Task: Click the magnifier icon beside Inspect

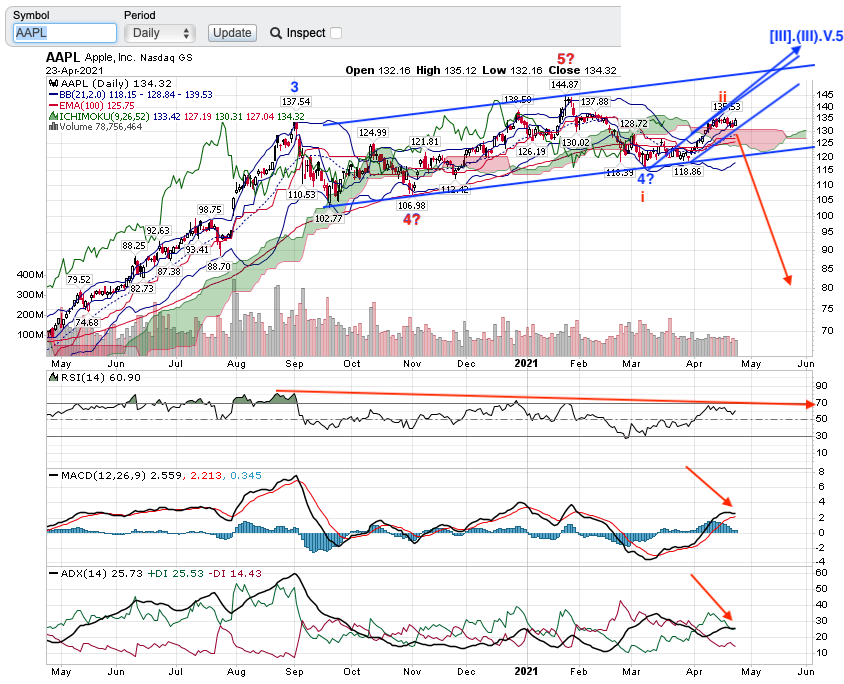Action: [276, 33]
